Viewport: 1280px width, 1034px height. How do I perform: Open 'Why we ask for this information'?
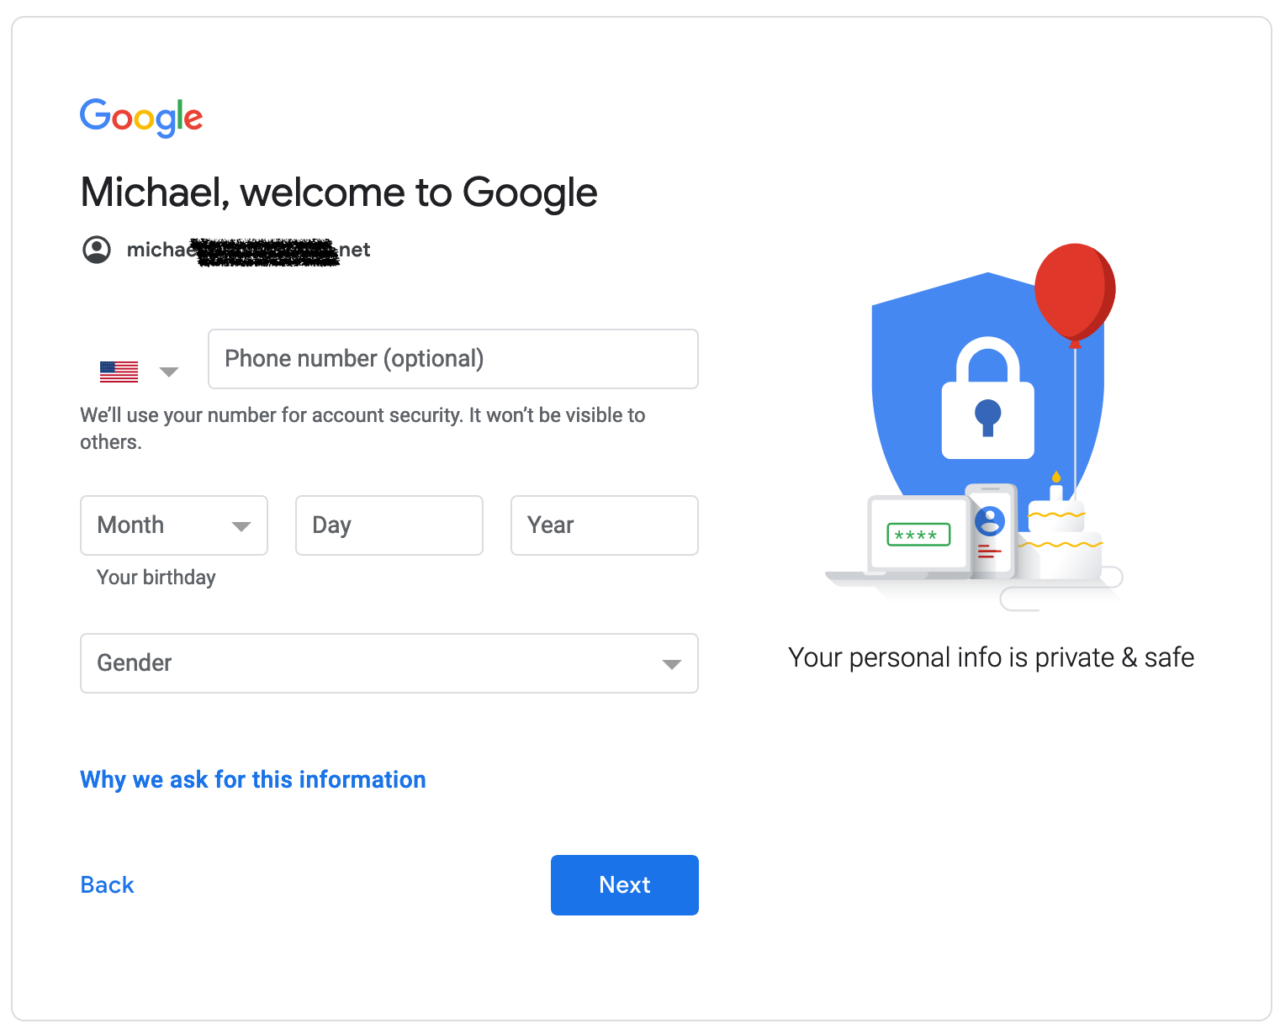pos(252,779)
